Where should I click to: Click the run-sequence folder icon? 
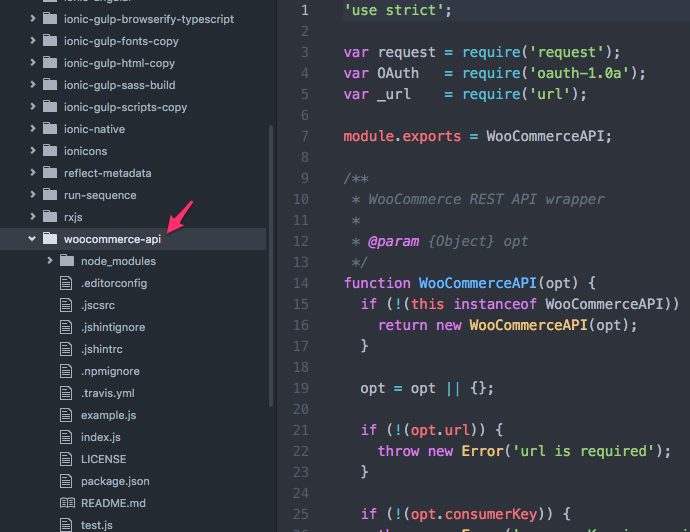[50, 194]
